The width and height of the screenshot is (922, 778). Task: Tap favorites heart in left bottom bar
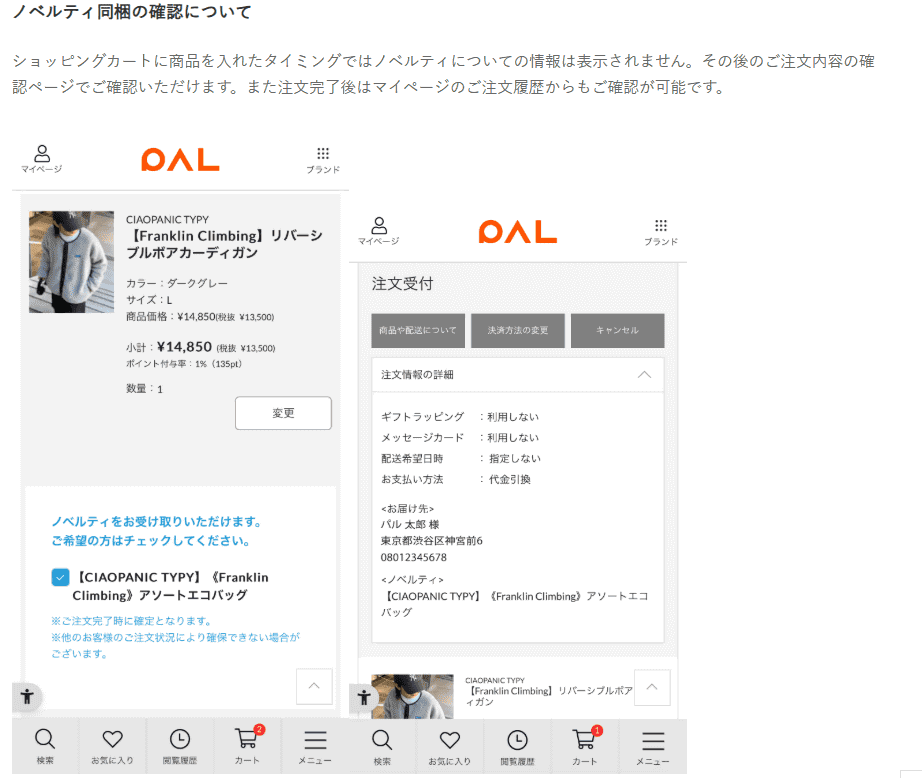112,746
